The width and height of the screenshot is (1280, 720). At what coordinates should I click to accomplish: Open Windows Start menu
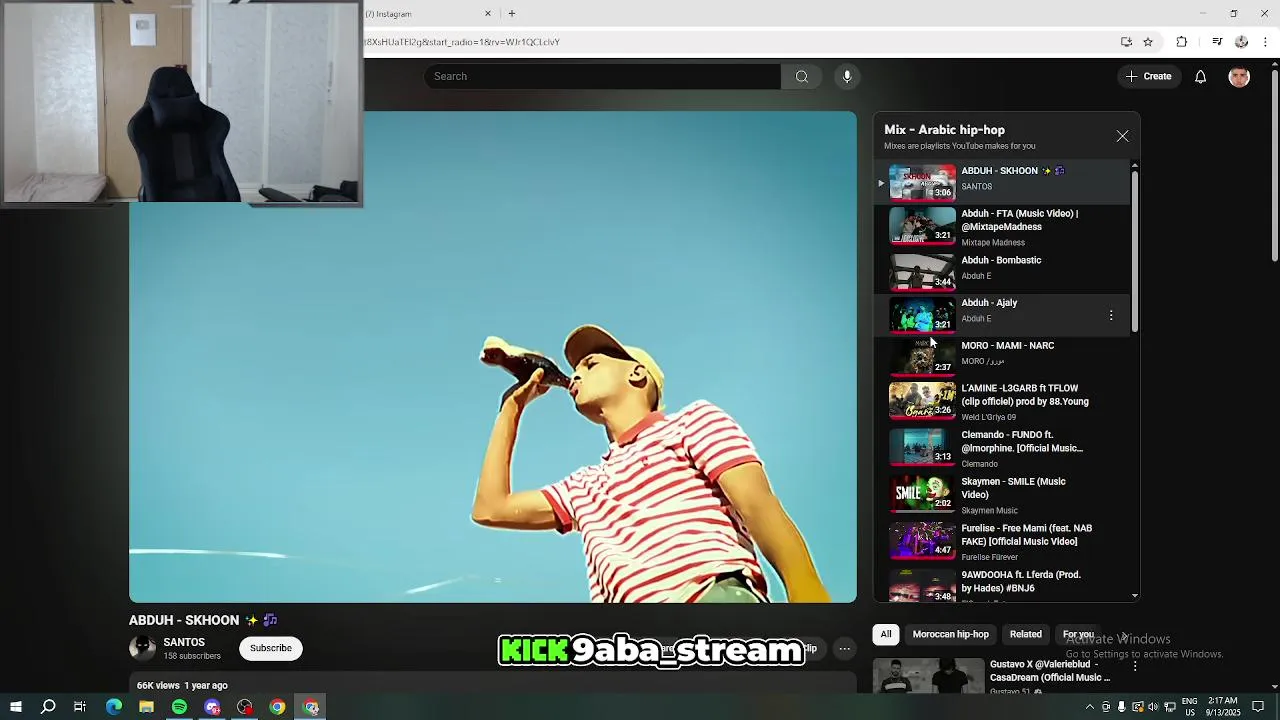coord(16,707)
